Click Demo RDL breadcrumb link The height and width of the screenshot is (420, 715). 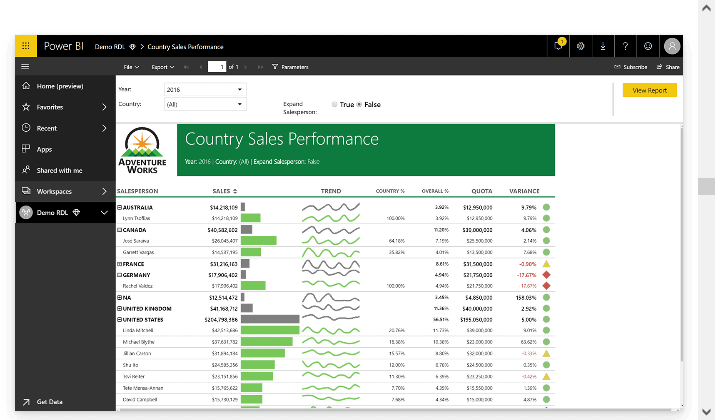click(x=110, y=47)
